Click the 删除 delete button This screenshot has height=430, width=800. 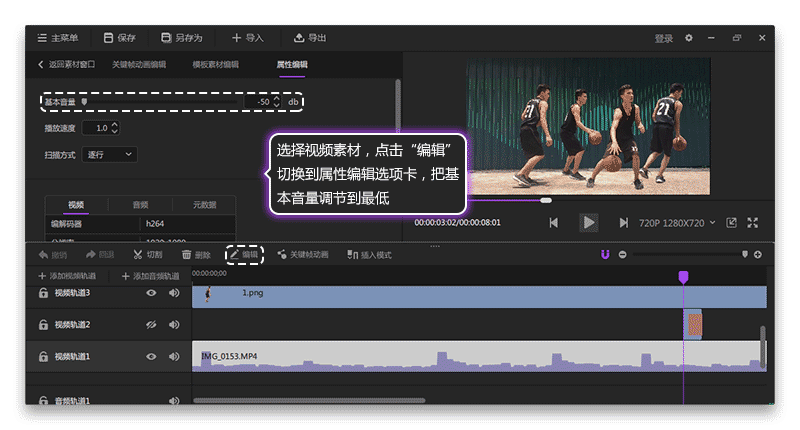196,255
